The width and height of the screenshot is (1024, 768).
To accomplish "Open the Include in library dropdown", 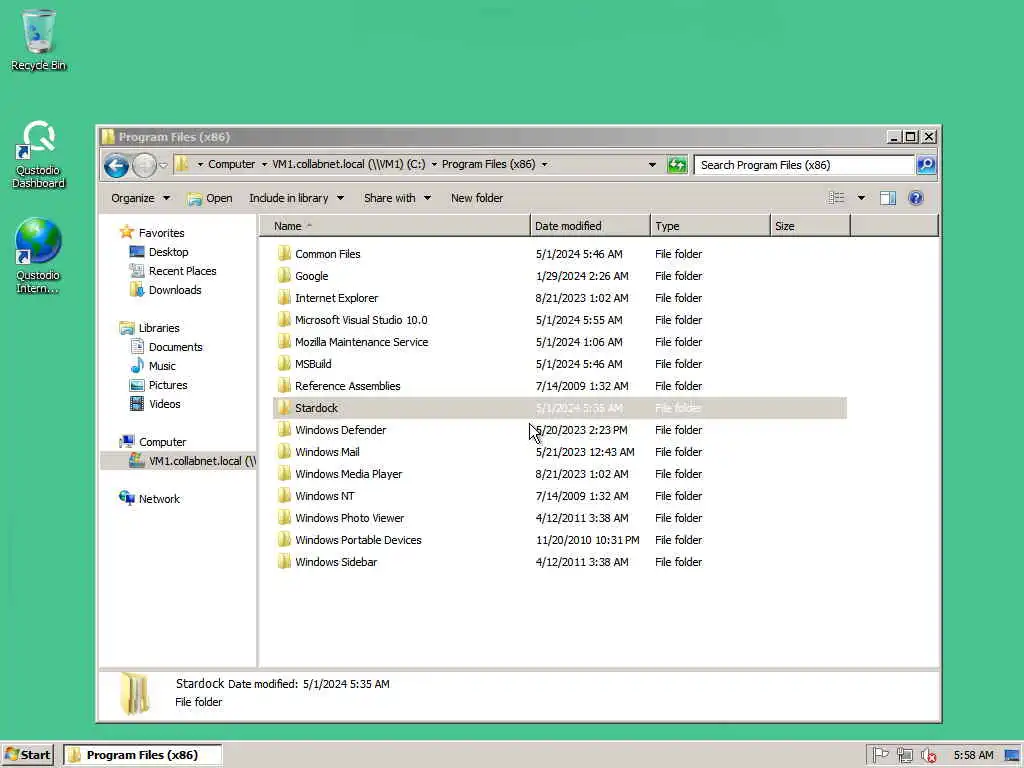I will (x=296, y=198).
